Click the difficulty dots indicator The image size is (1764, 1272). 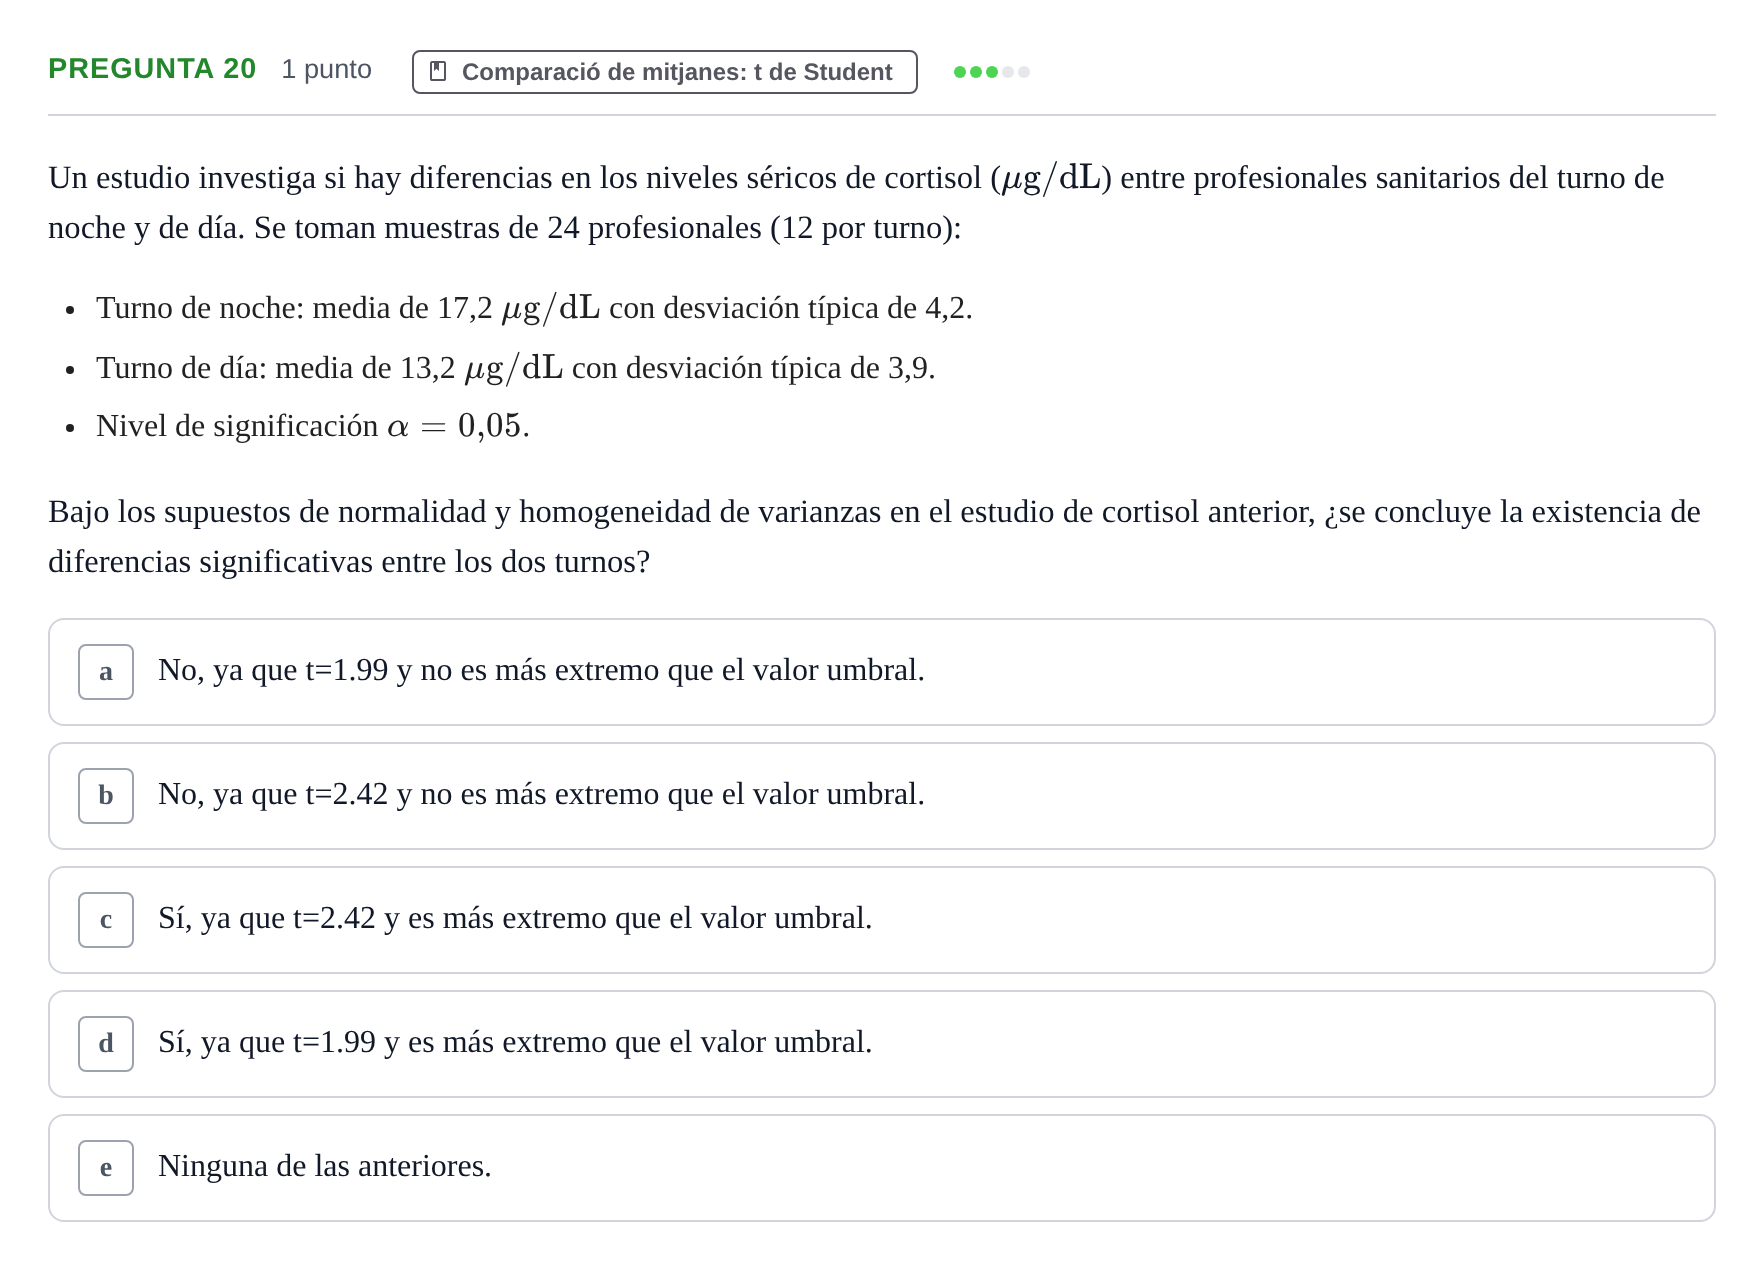coord(992,72)
